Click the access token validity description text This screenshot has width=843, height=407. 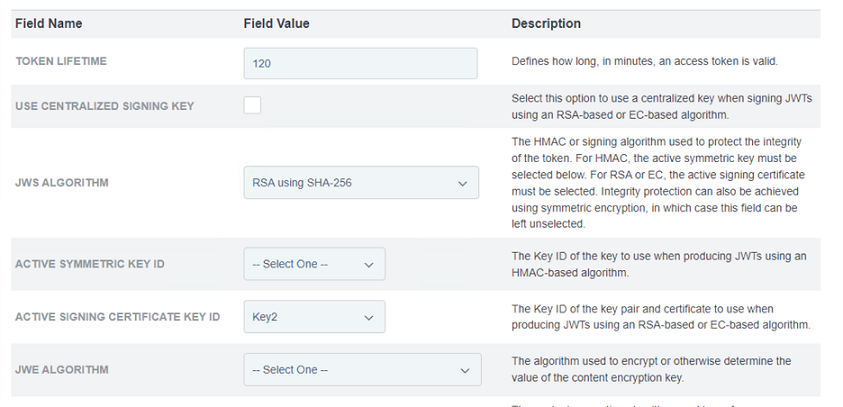click(645, 61)
